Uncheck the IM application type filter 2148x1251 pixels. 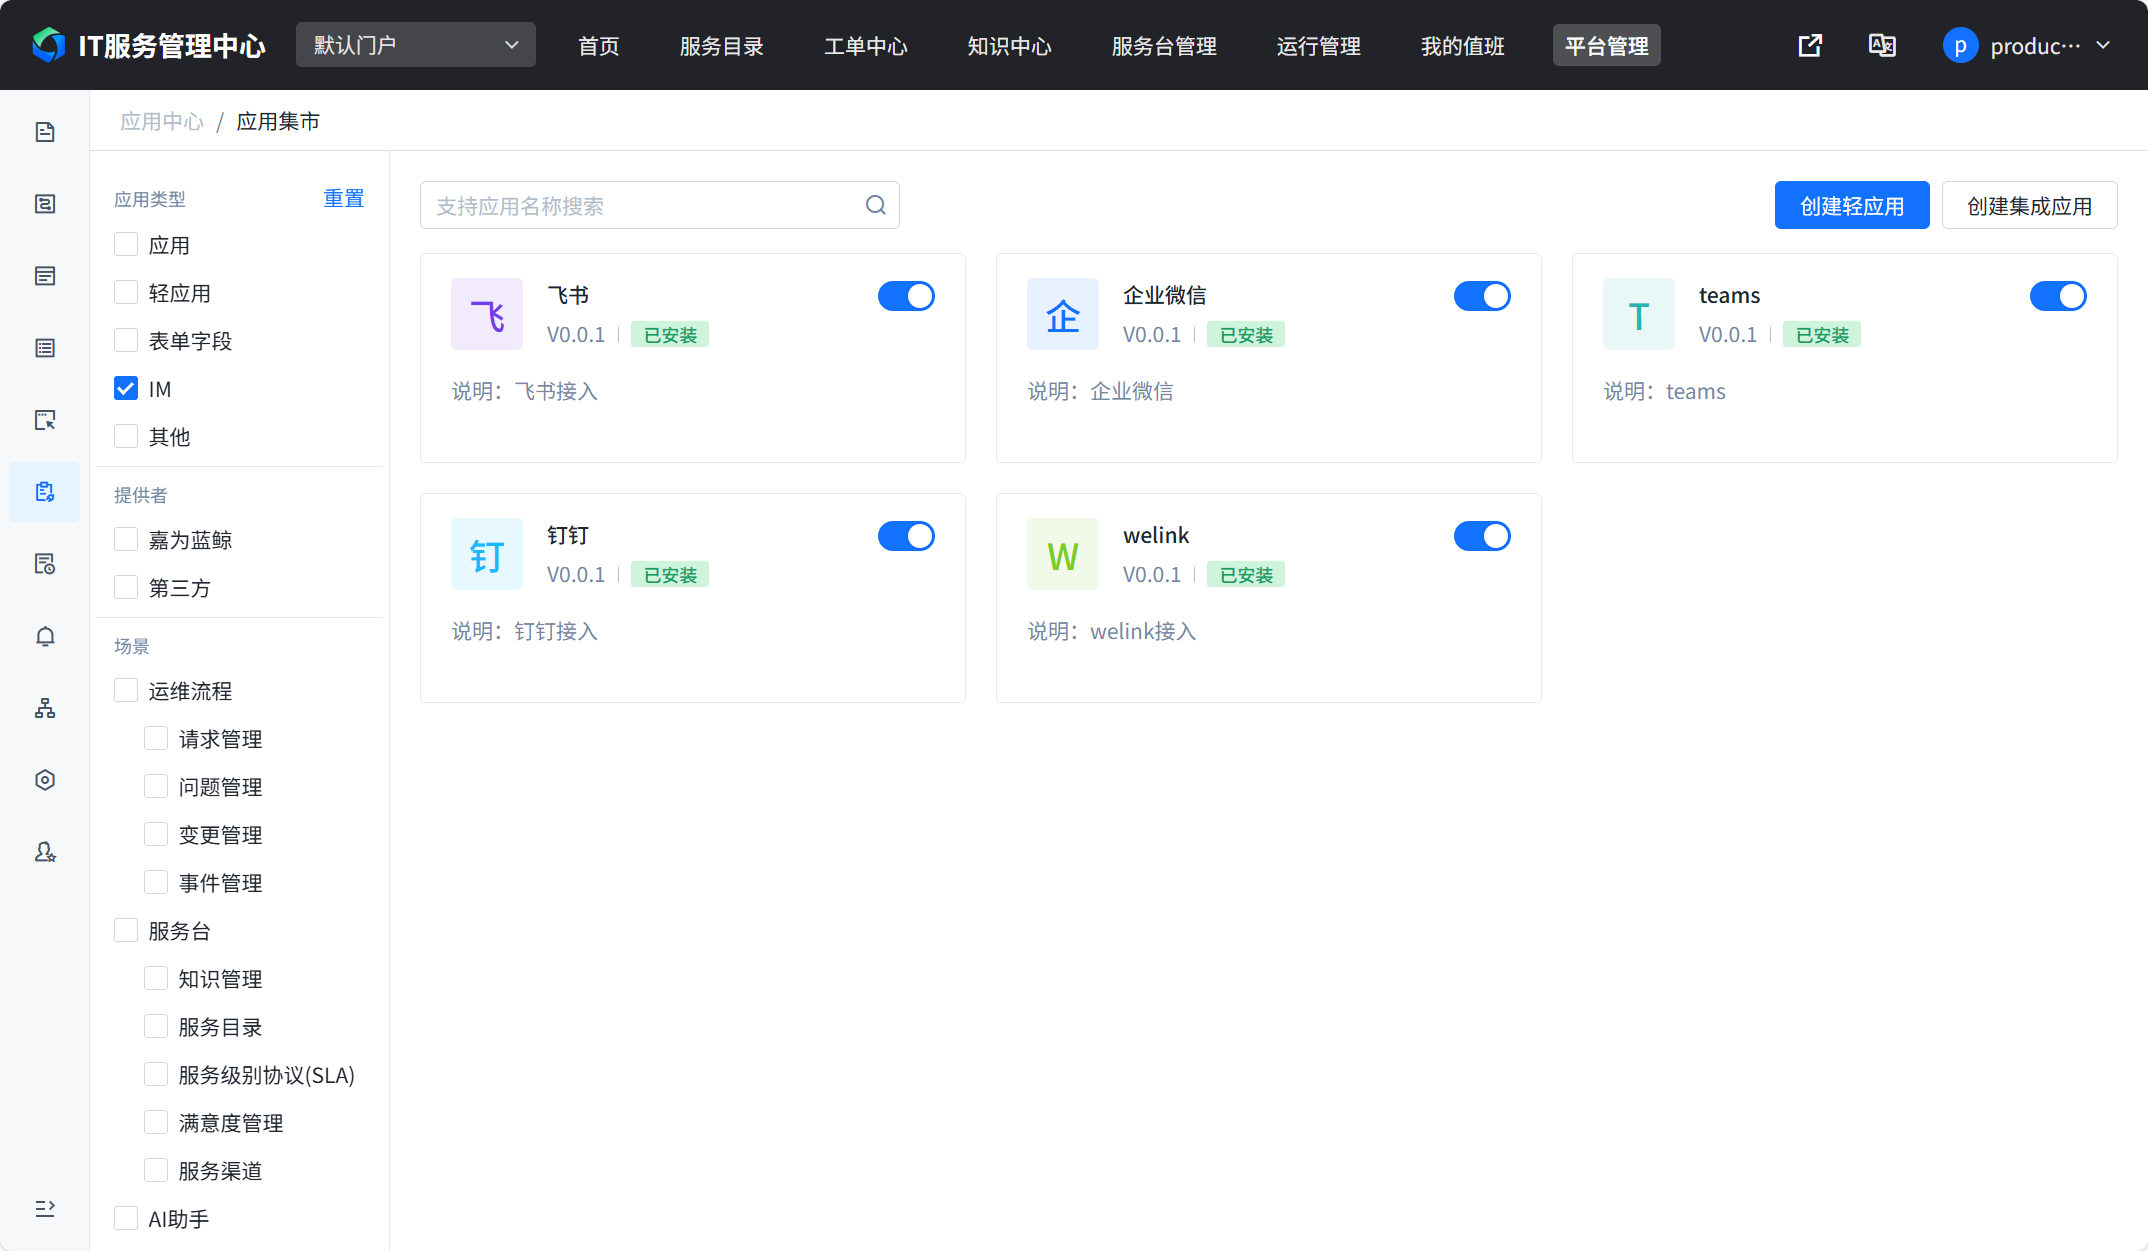pos(125,388)
